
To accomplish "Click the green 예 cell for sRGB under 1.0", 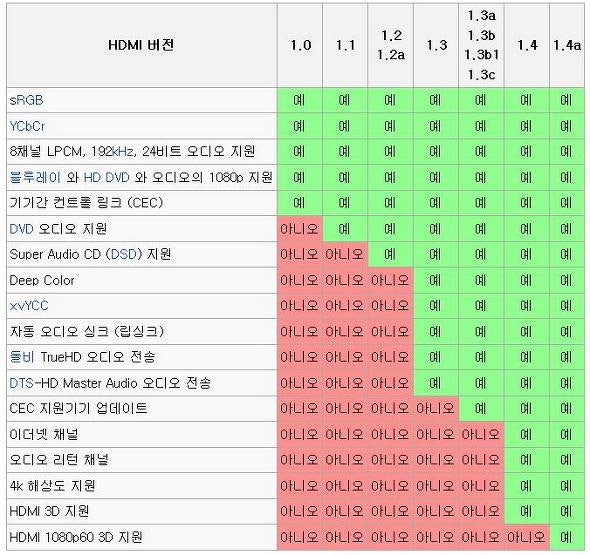I will (300, 100).
